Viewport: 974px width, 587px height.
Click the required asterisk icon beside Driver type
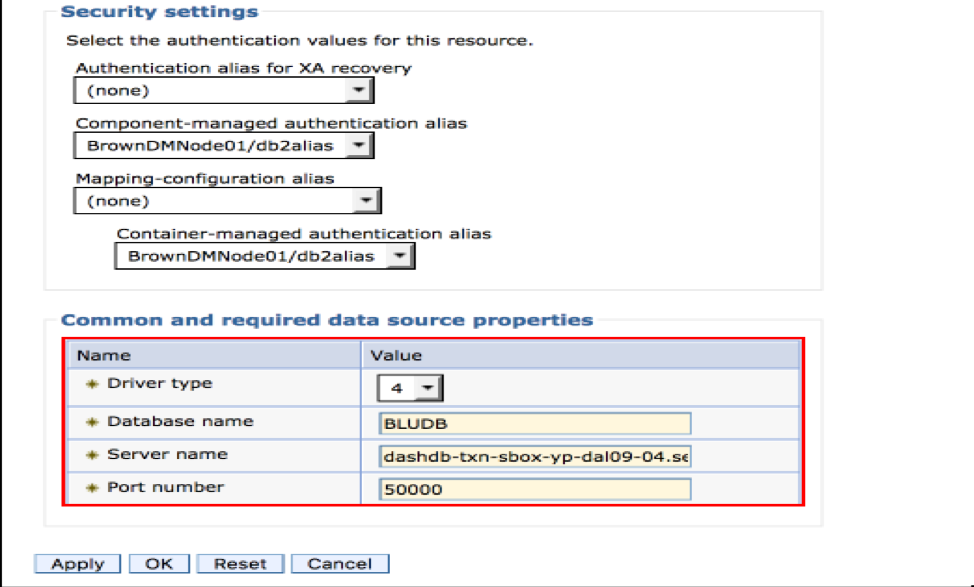94,384
